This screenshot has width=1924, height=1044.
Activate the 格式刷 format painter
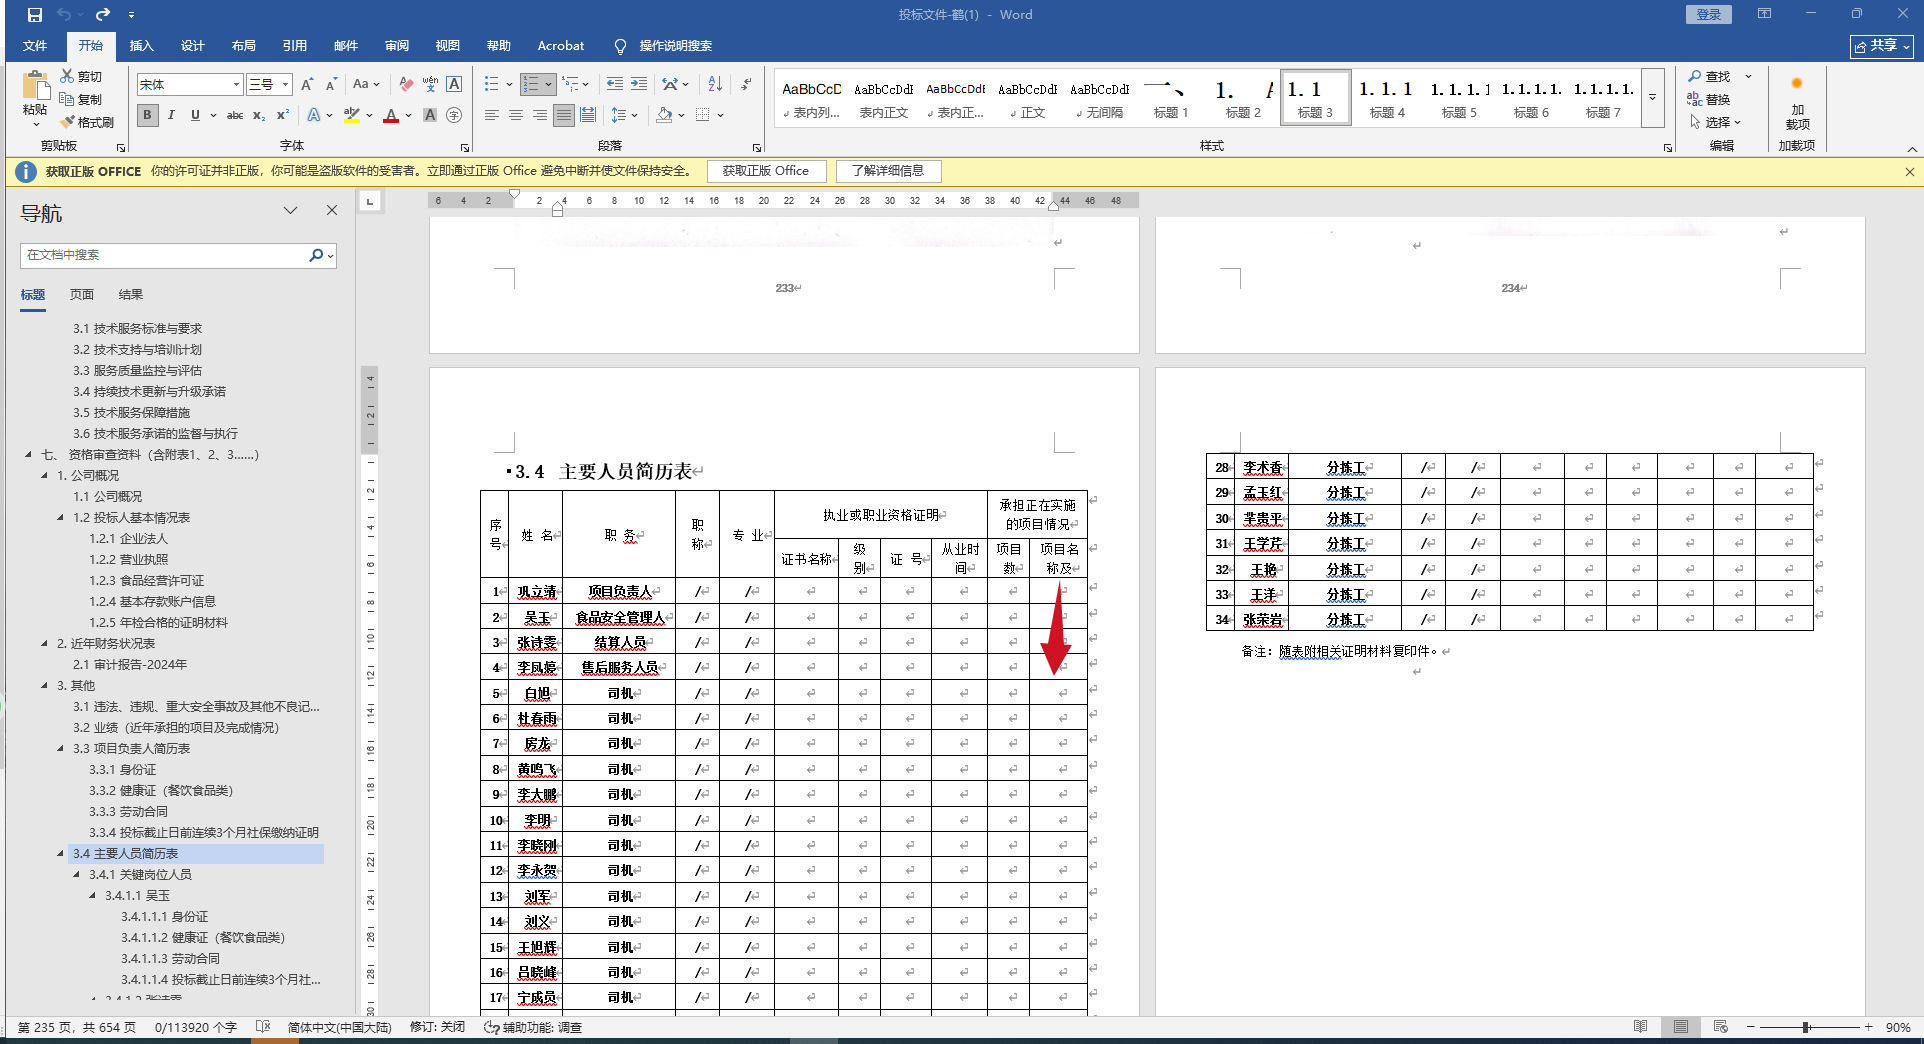click(x=87, y=122)
